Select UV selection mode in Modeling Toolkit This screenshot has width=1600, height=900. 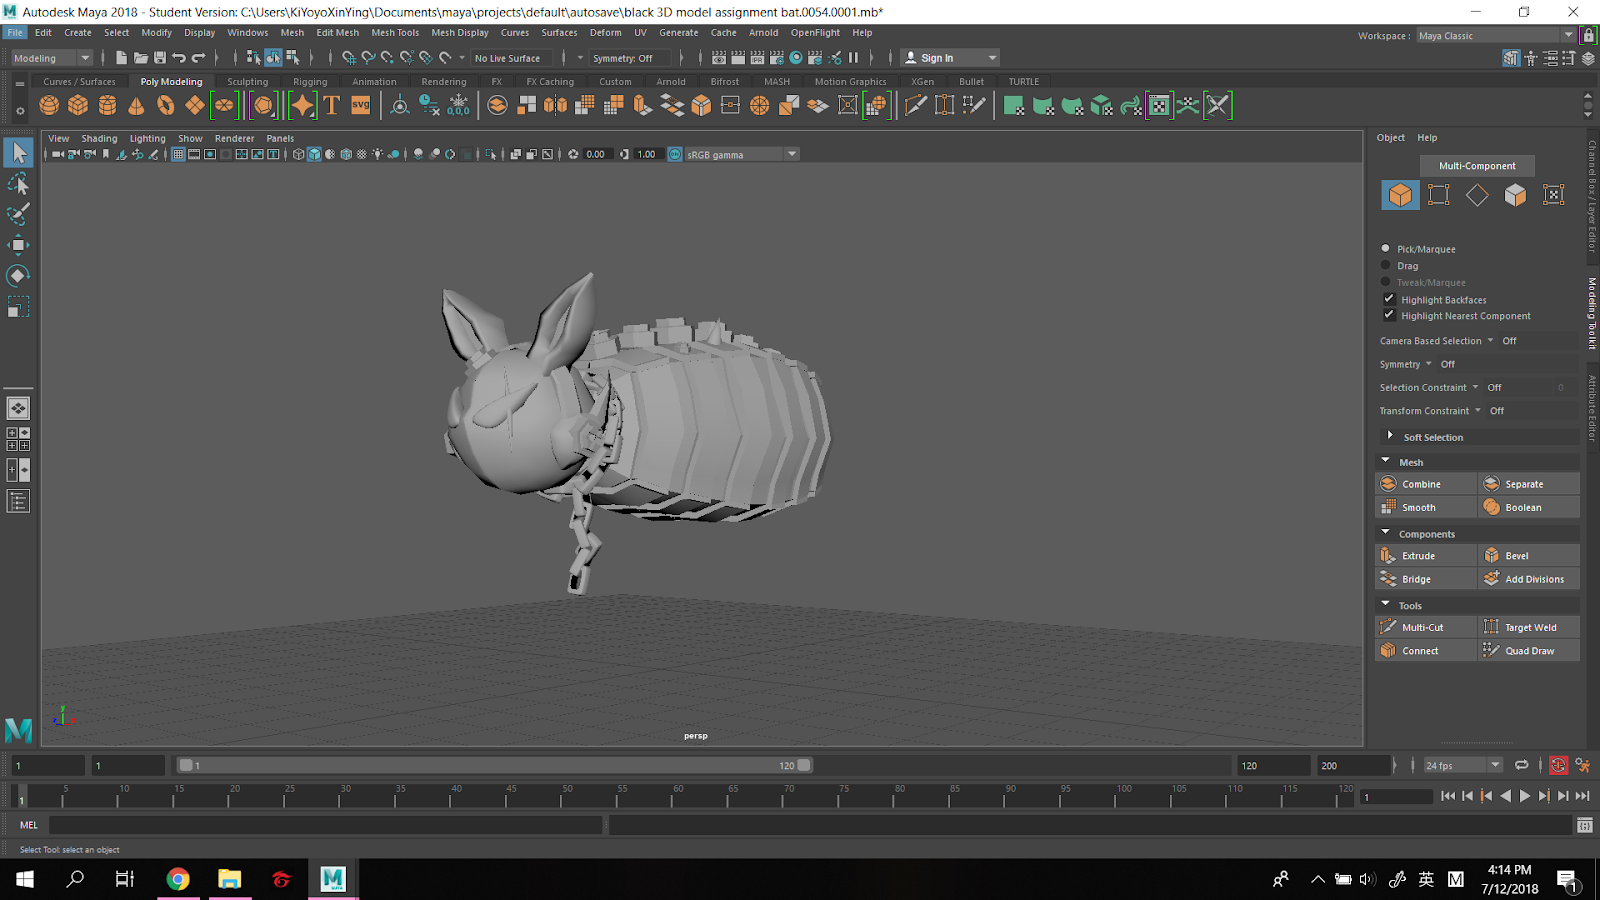(x=1554, y=195)
